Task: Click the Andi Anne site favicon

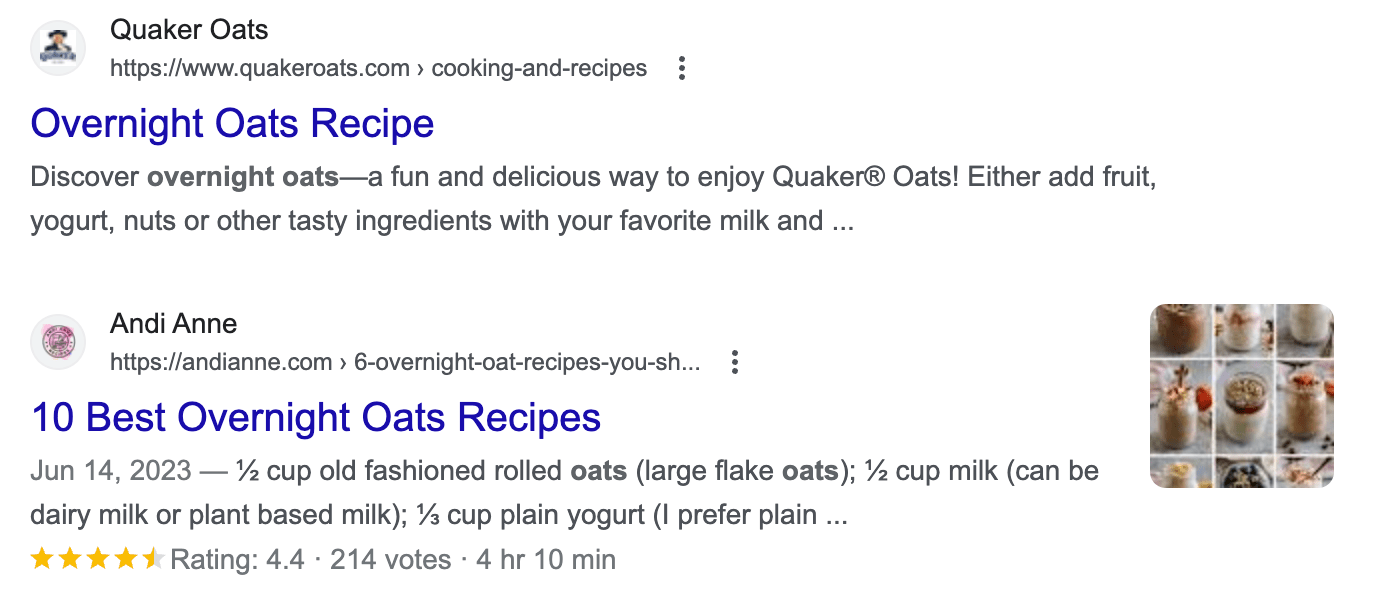Action: tap(57, 341)
